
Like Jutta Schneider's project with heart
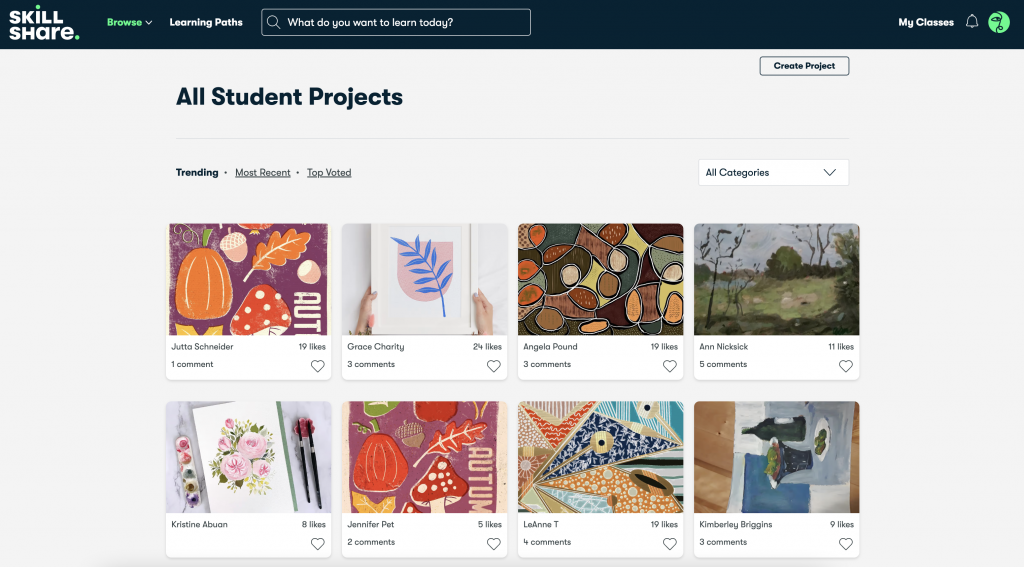click(317, 366)
